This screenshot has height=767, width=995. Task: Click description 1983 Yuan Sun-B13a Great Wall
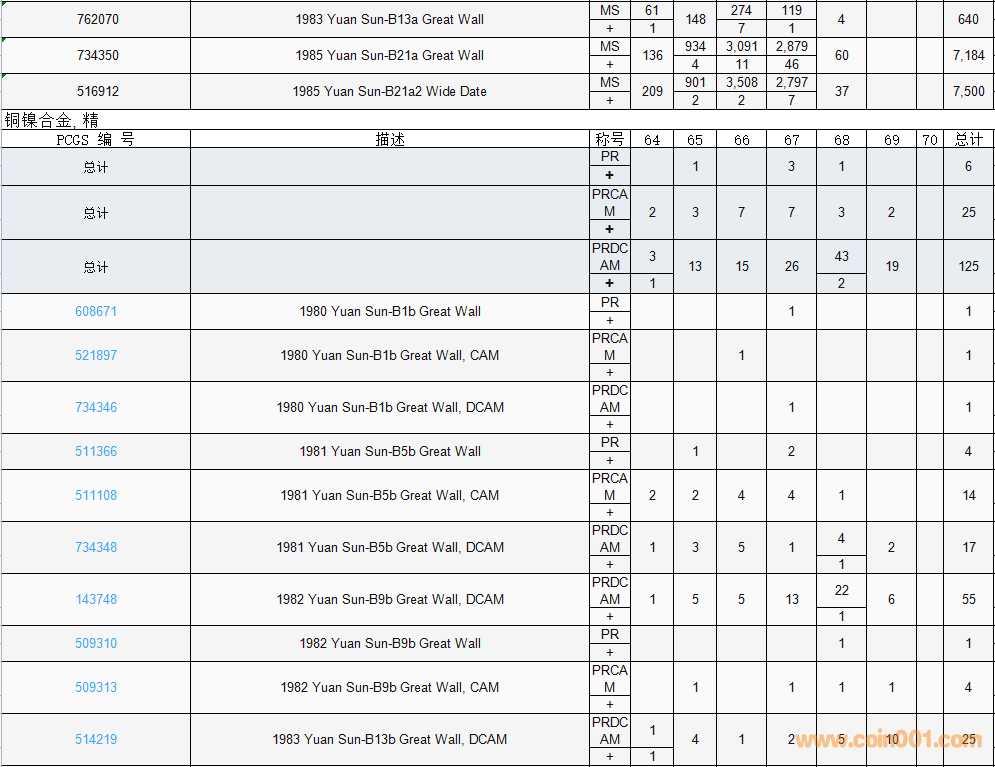click(x=390, y=20)
